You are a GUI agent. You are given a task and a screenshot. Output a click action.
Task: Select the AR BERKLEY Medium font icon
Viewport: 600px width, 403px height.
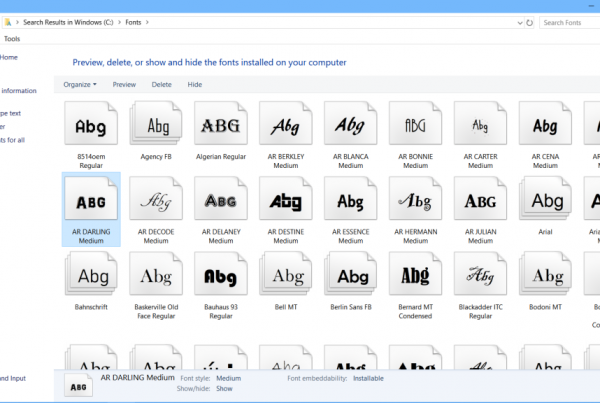coord(285,123)
